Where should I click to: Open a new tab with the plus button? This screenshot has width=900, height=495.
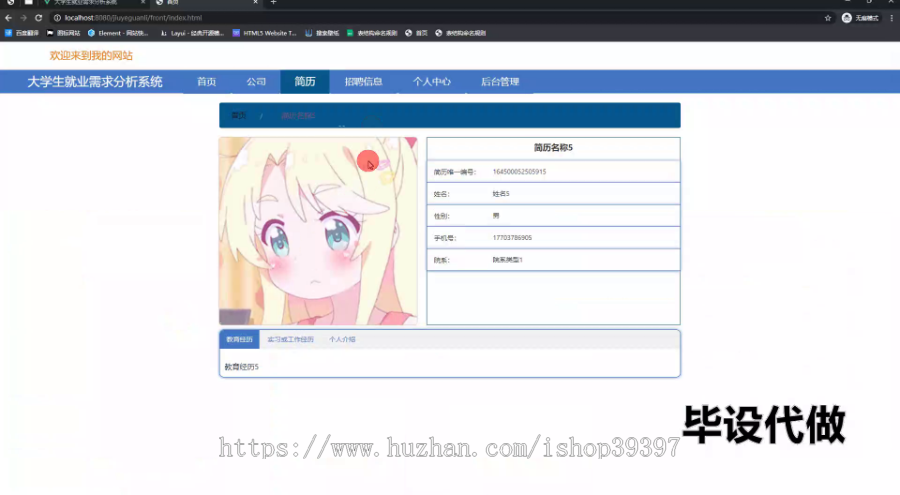click(273, 2)
